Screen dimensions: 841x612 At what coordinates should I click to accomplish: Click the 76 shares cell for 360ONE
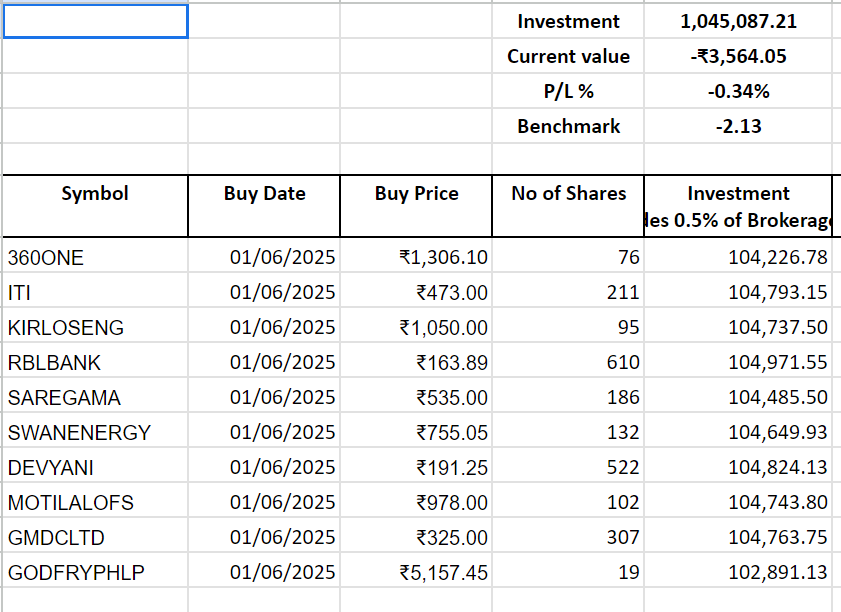tap(568, 257)
